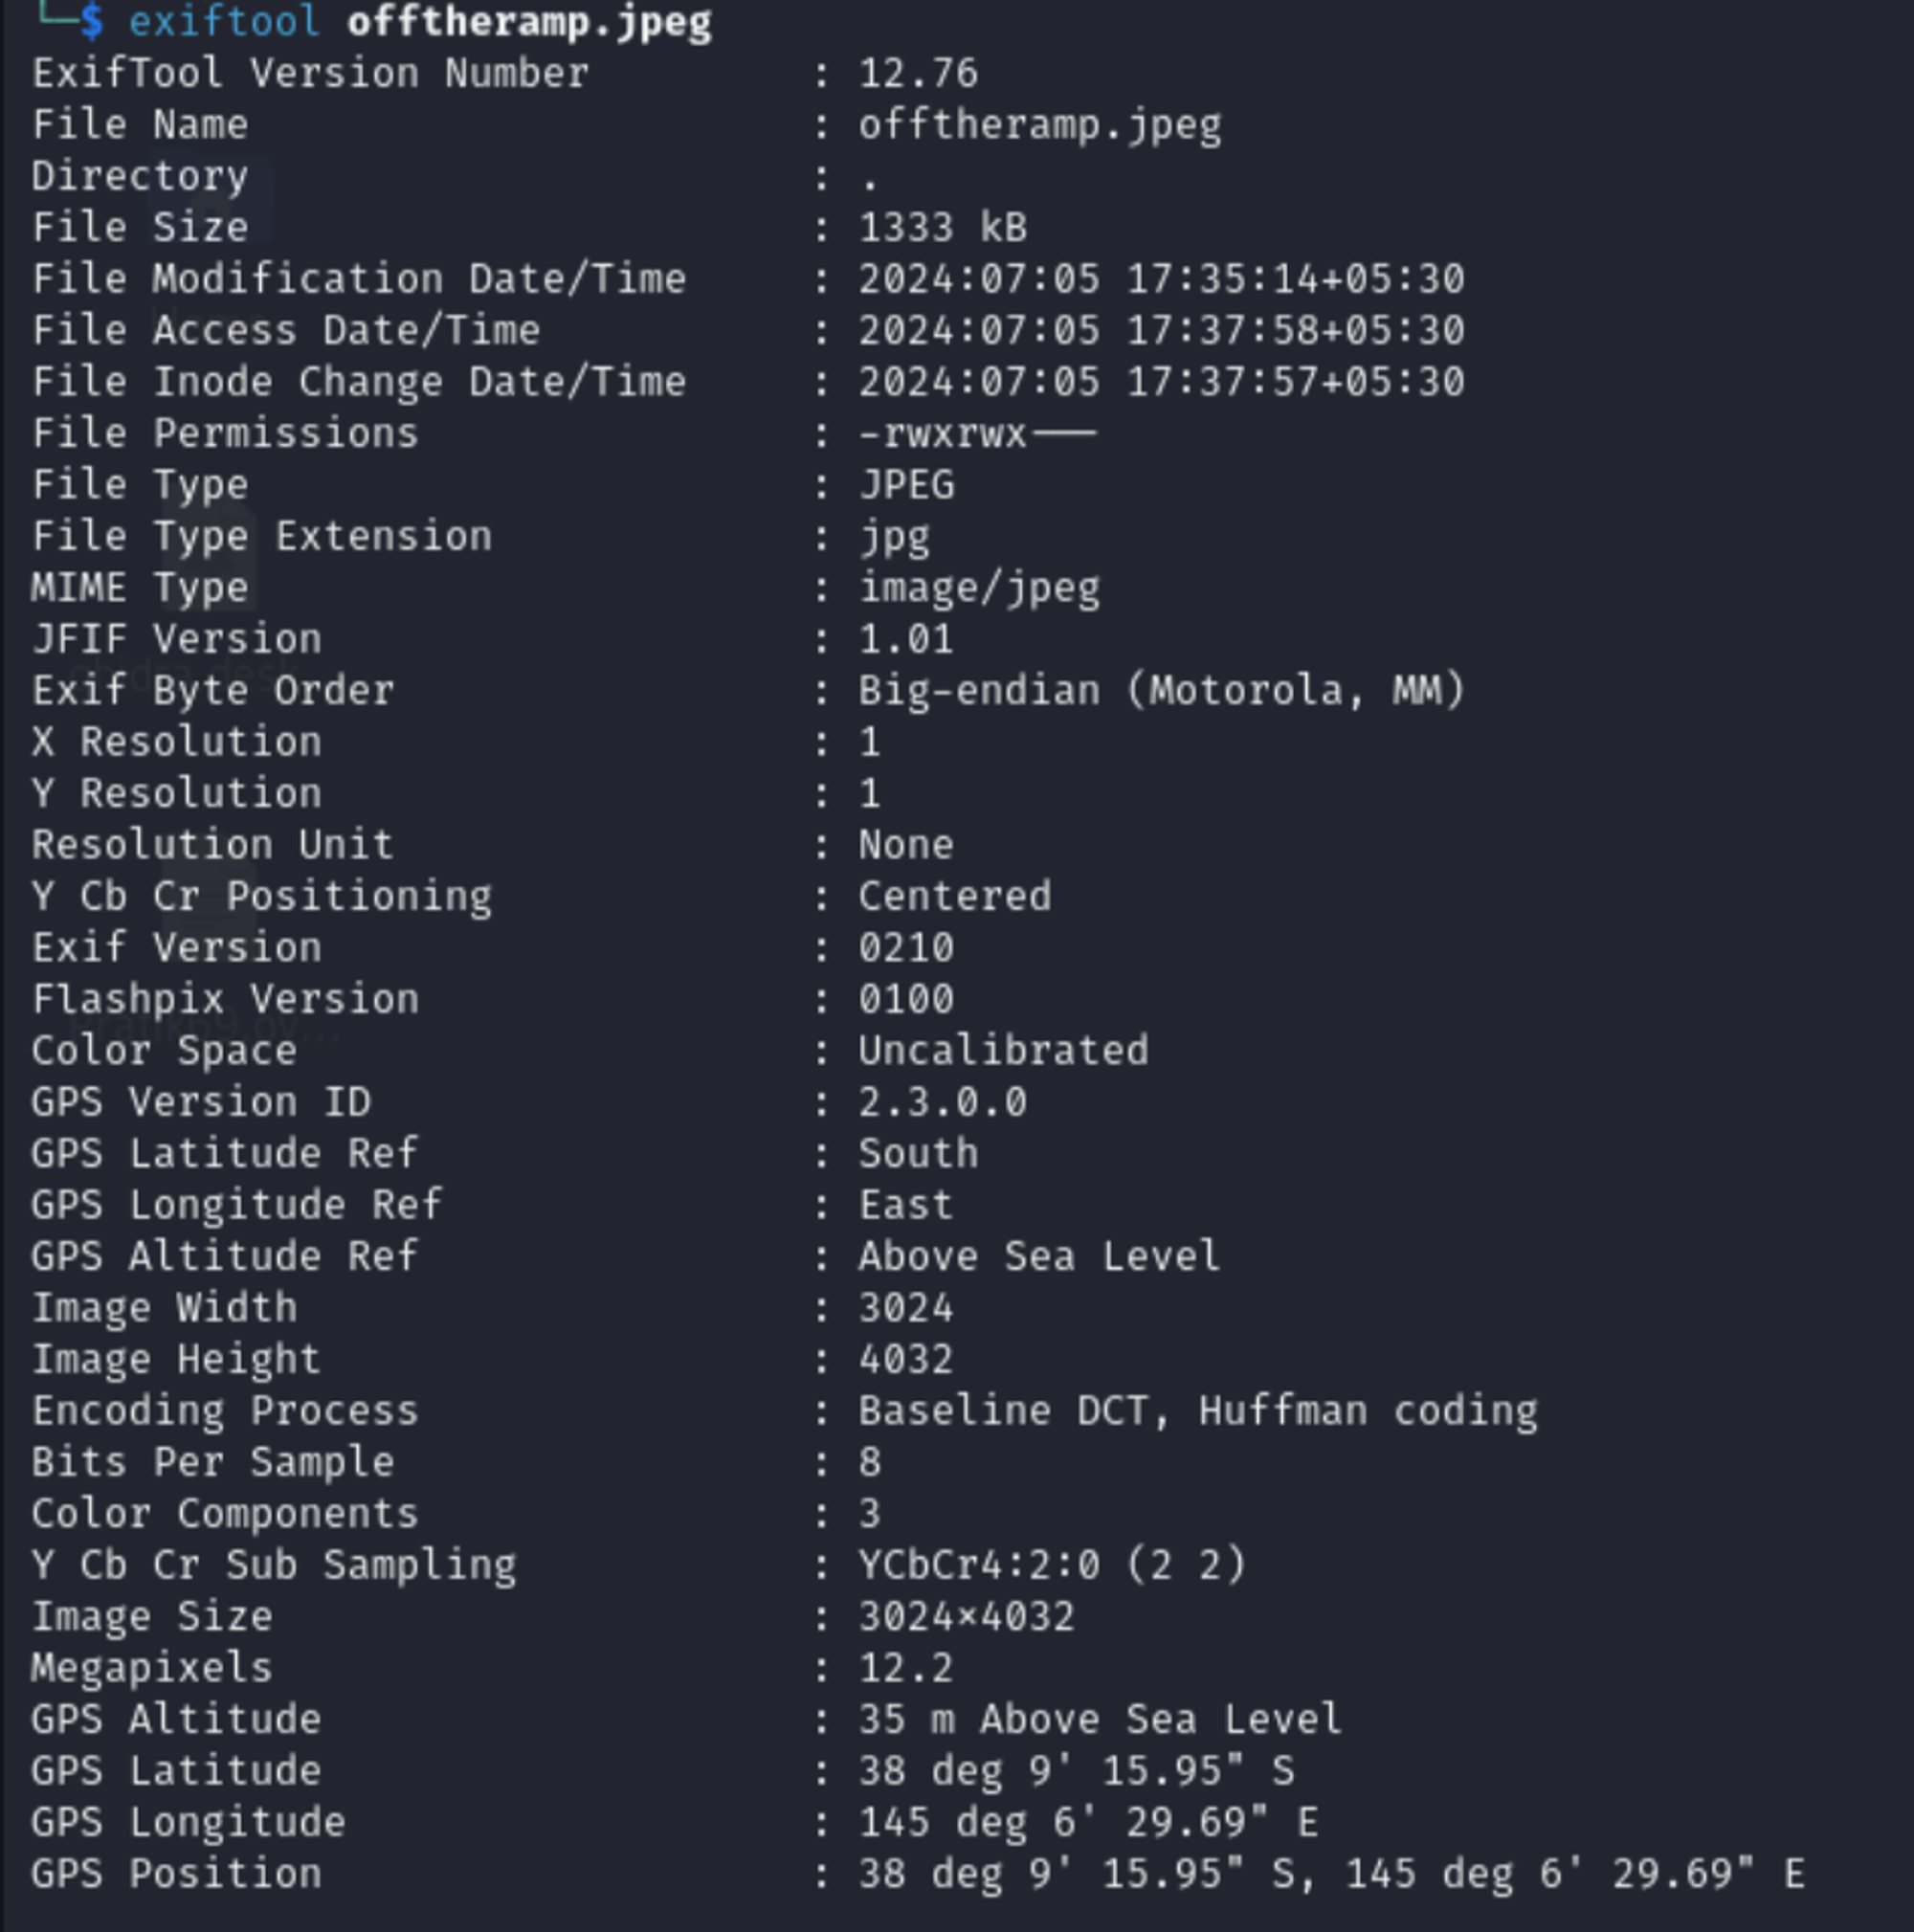Screen dimensions: 1914x1932
Task: Click the GPS Longitude Ref value East
Action: [x=905, y=1205]
